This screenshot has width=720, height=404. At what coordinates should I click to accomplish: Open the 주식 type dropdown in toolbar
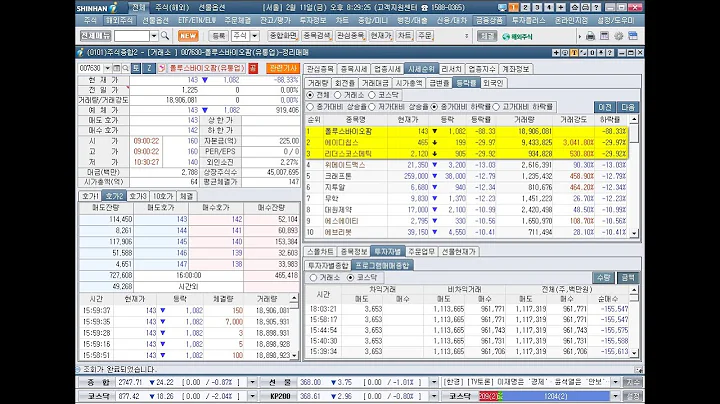pos(255,36)
